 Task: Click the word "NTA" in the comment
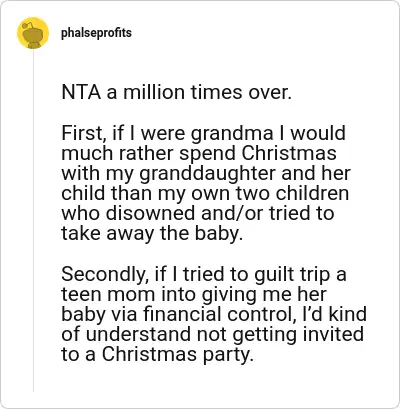81,92
